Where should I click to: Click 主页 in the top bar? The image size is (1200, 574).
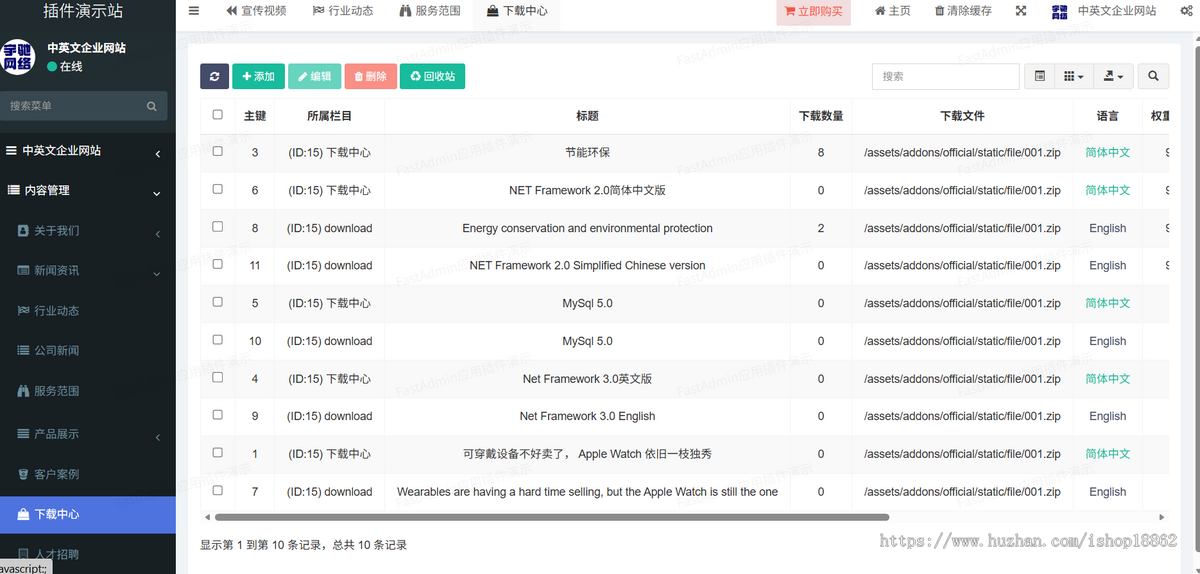coord(893,11)
